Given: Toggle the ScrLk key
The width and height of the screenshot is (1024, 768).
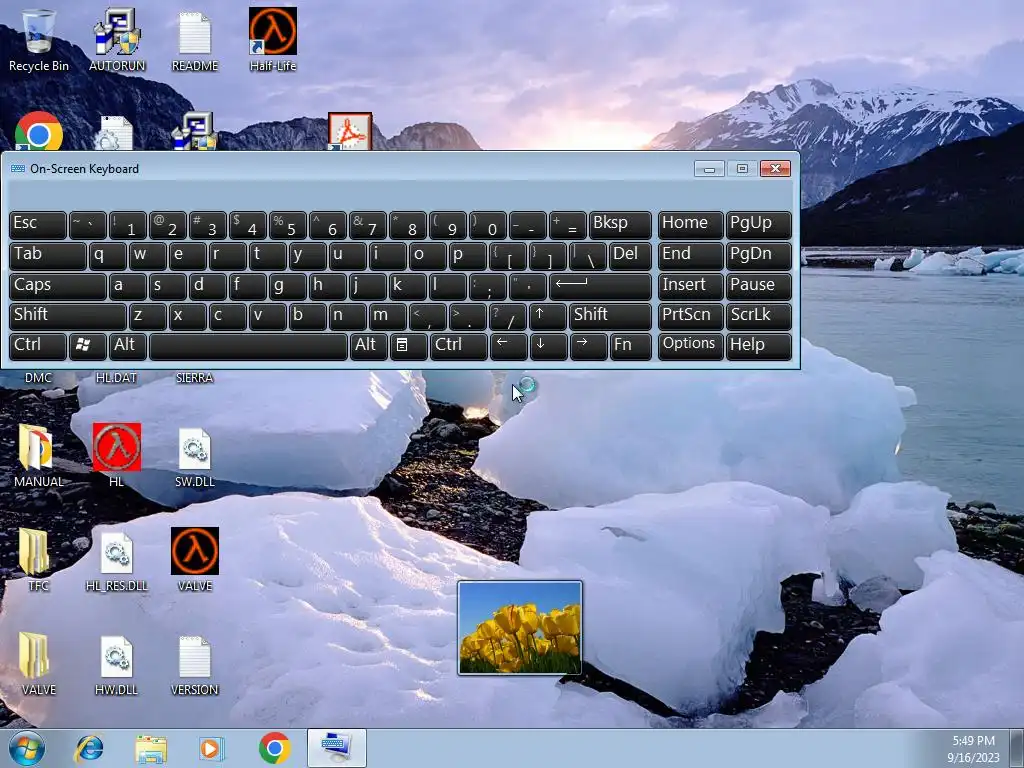Looking at the screenshot, I should click(x=759, y=316).
